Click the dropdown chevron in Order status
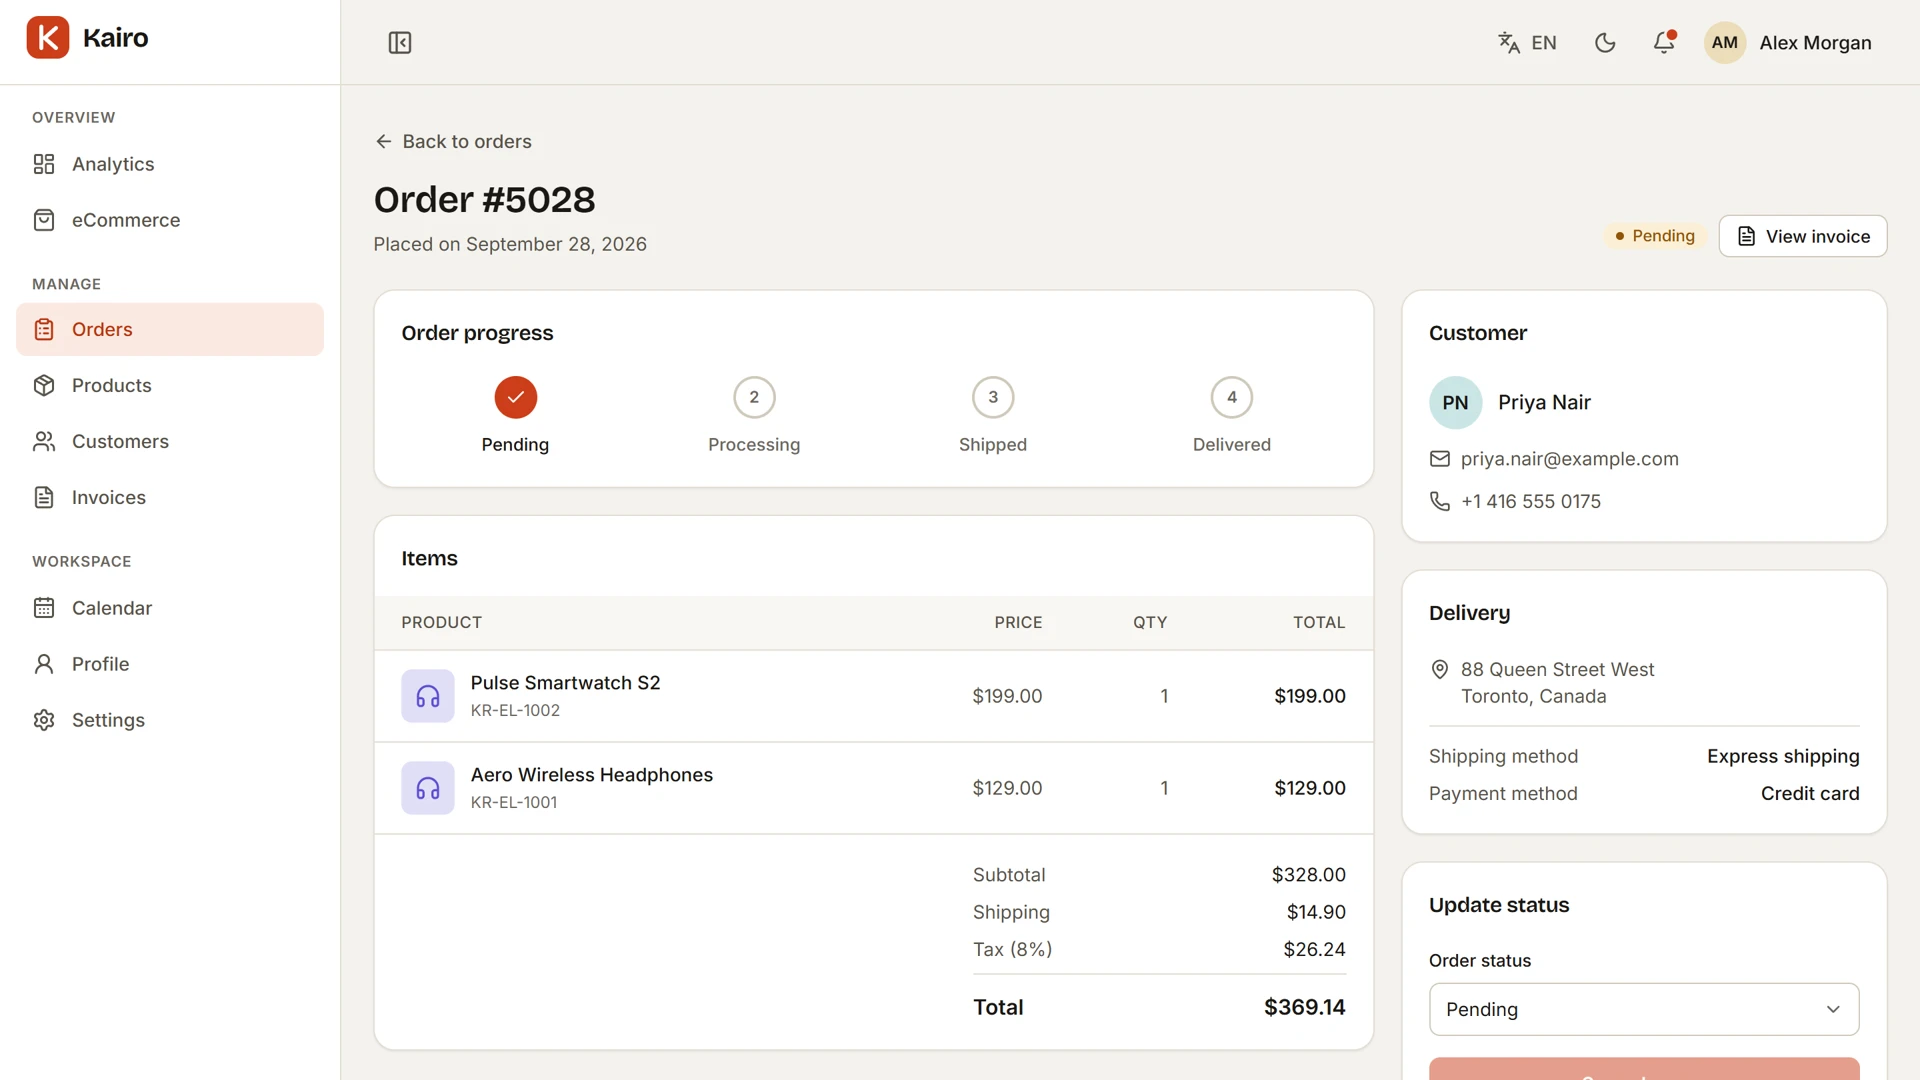 click(x=1833, y=1010)
